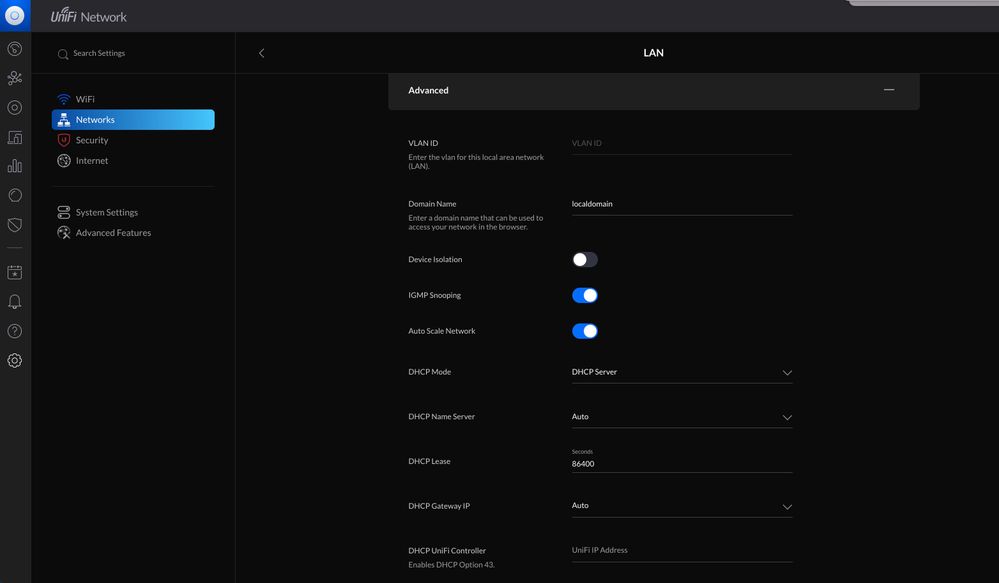Enable Device Isolation
999x583 pixels.
[x=584, y=259]
